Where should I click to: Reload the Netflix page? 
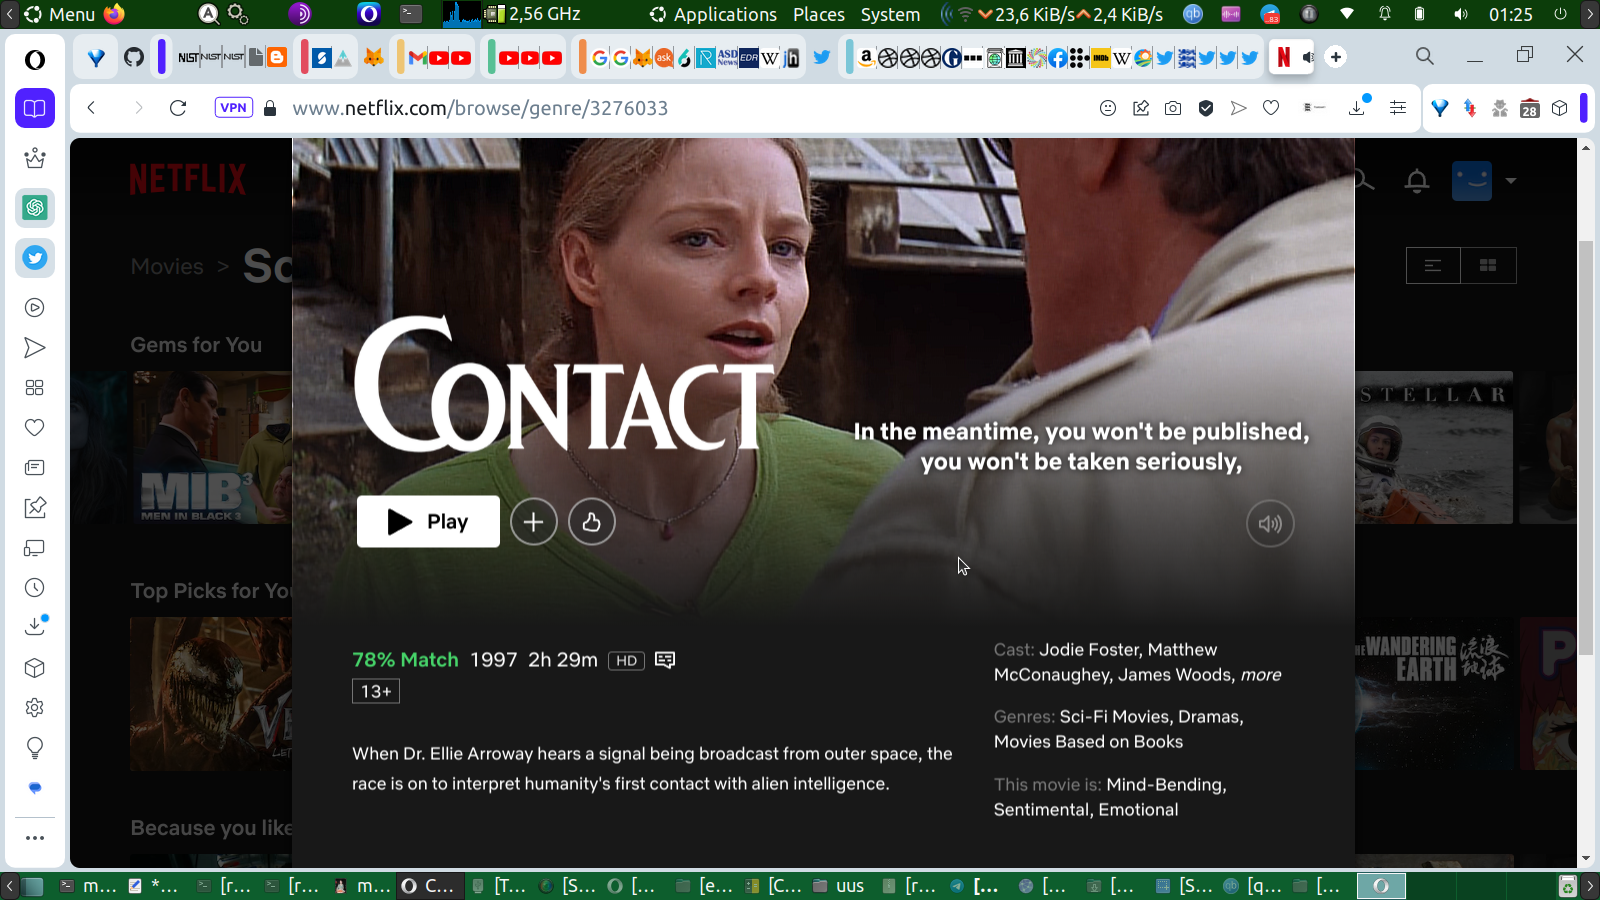[178, 108]
